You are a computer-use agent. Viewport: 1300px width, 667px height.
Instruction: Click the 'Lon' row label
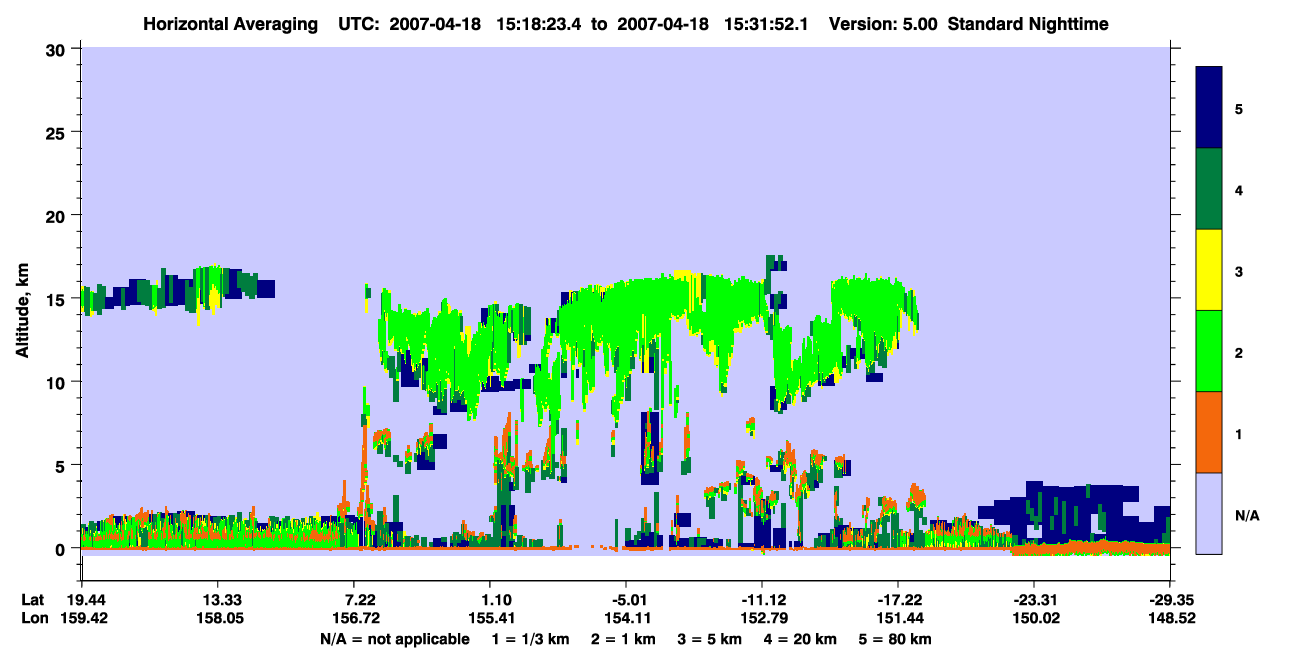pyautogui.click(x=33, y=618)
